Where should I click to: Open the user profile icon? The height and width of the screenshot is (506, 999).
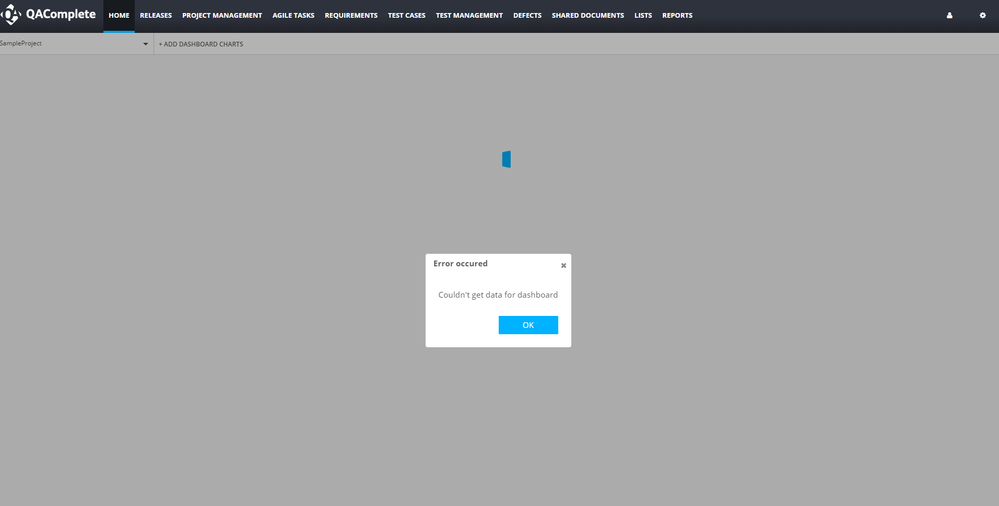(949, 15)
